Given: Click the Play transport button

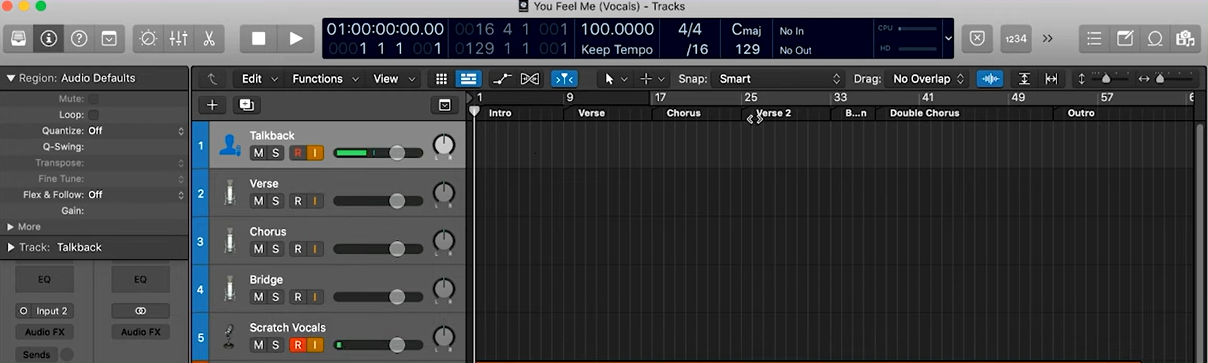Looking at the screenshot, I should tap(295, 38).
